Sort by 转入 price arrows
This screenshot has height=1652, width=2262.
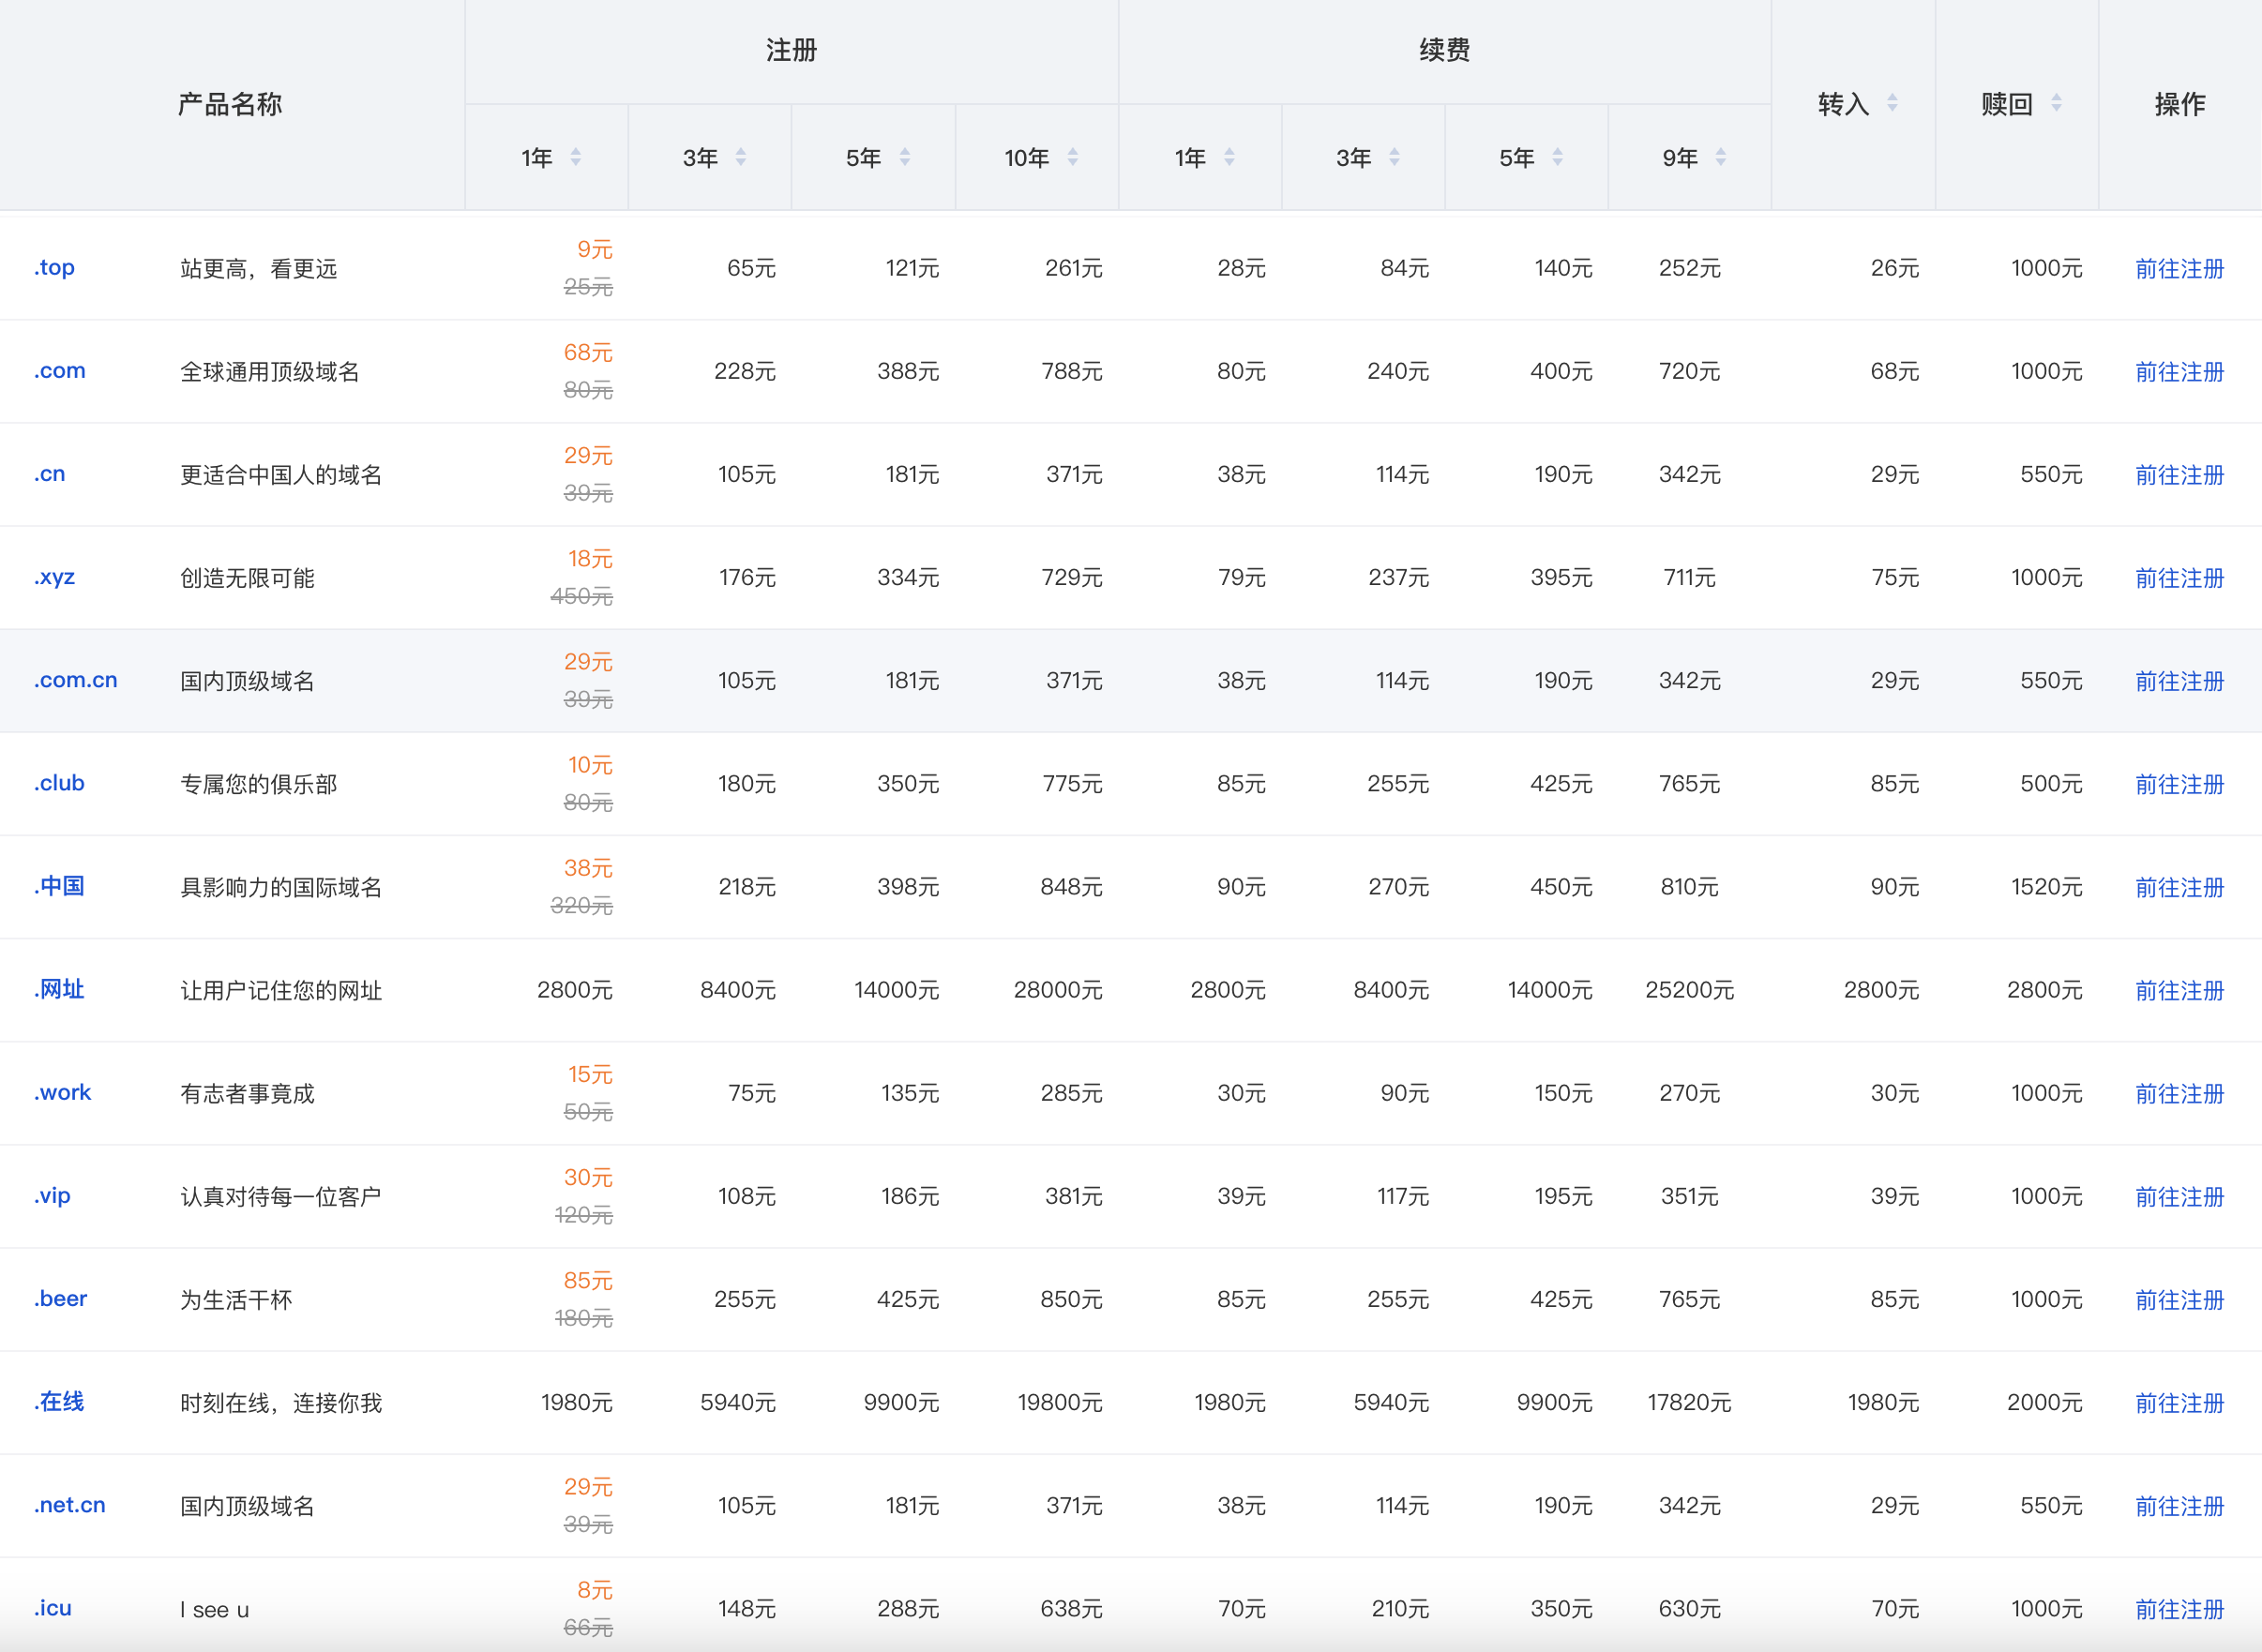point(1893,103)
